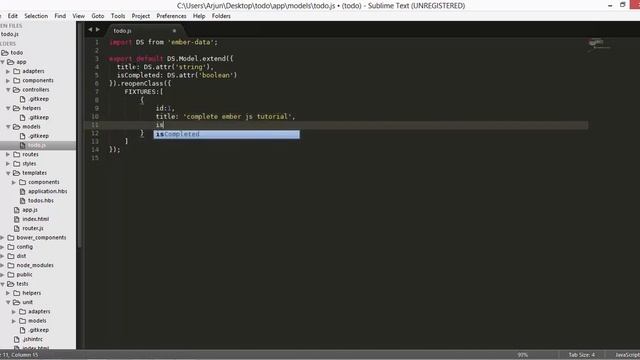Click the dist folder icon
This screenshot has width=640, height=360.
pos(11,256)
